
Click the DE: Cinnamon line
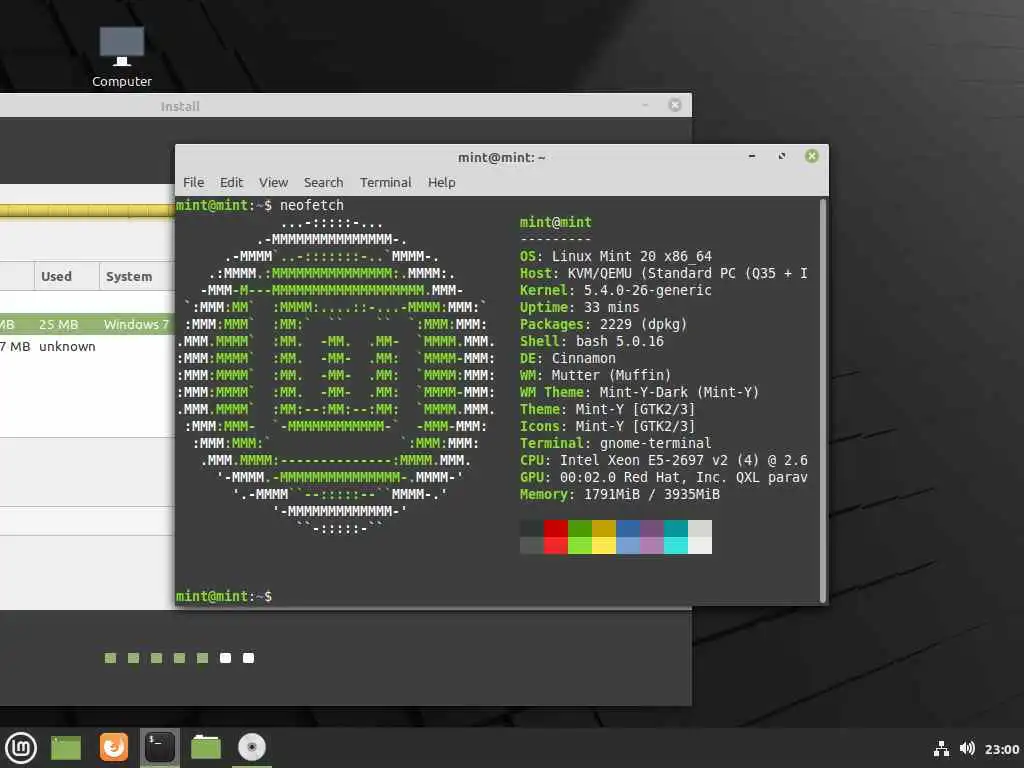(x=568, y=359)
